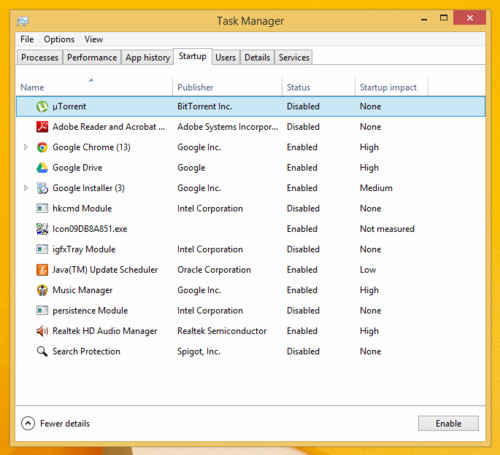
Task: Switch to the Performance tab
Action: point(92,57)
